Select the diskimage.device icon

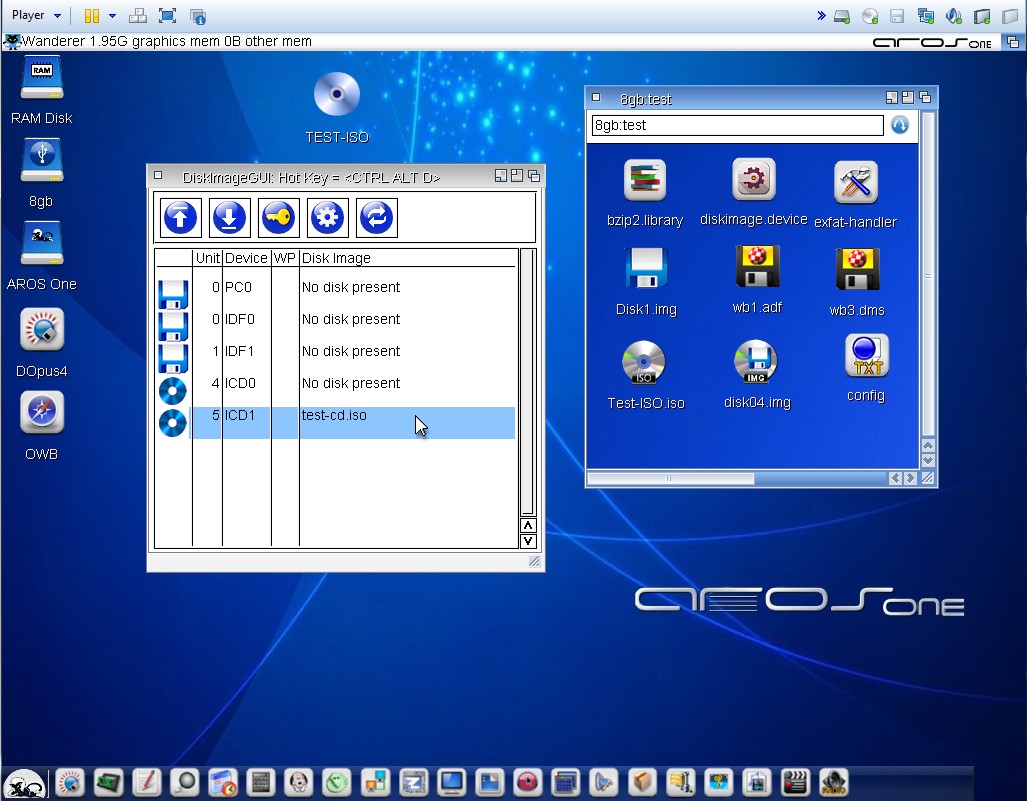[753, 181]
